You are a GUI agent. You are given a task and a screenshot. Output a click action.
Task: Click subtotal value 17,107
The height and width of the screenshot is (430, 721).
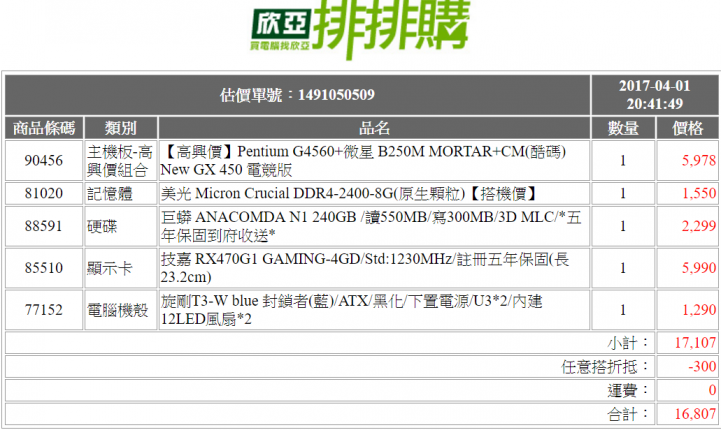click(x=695, y=343)
